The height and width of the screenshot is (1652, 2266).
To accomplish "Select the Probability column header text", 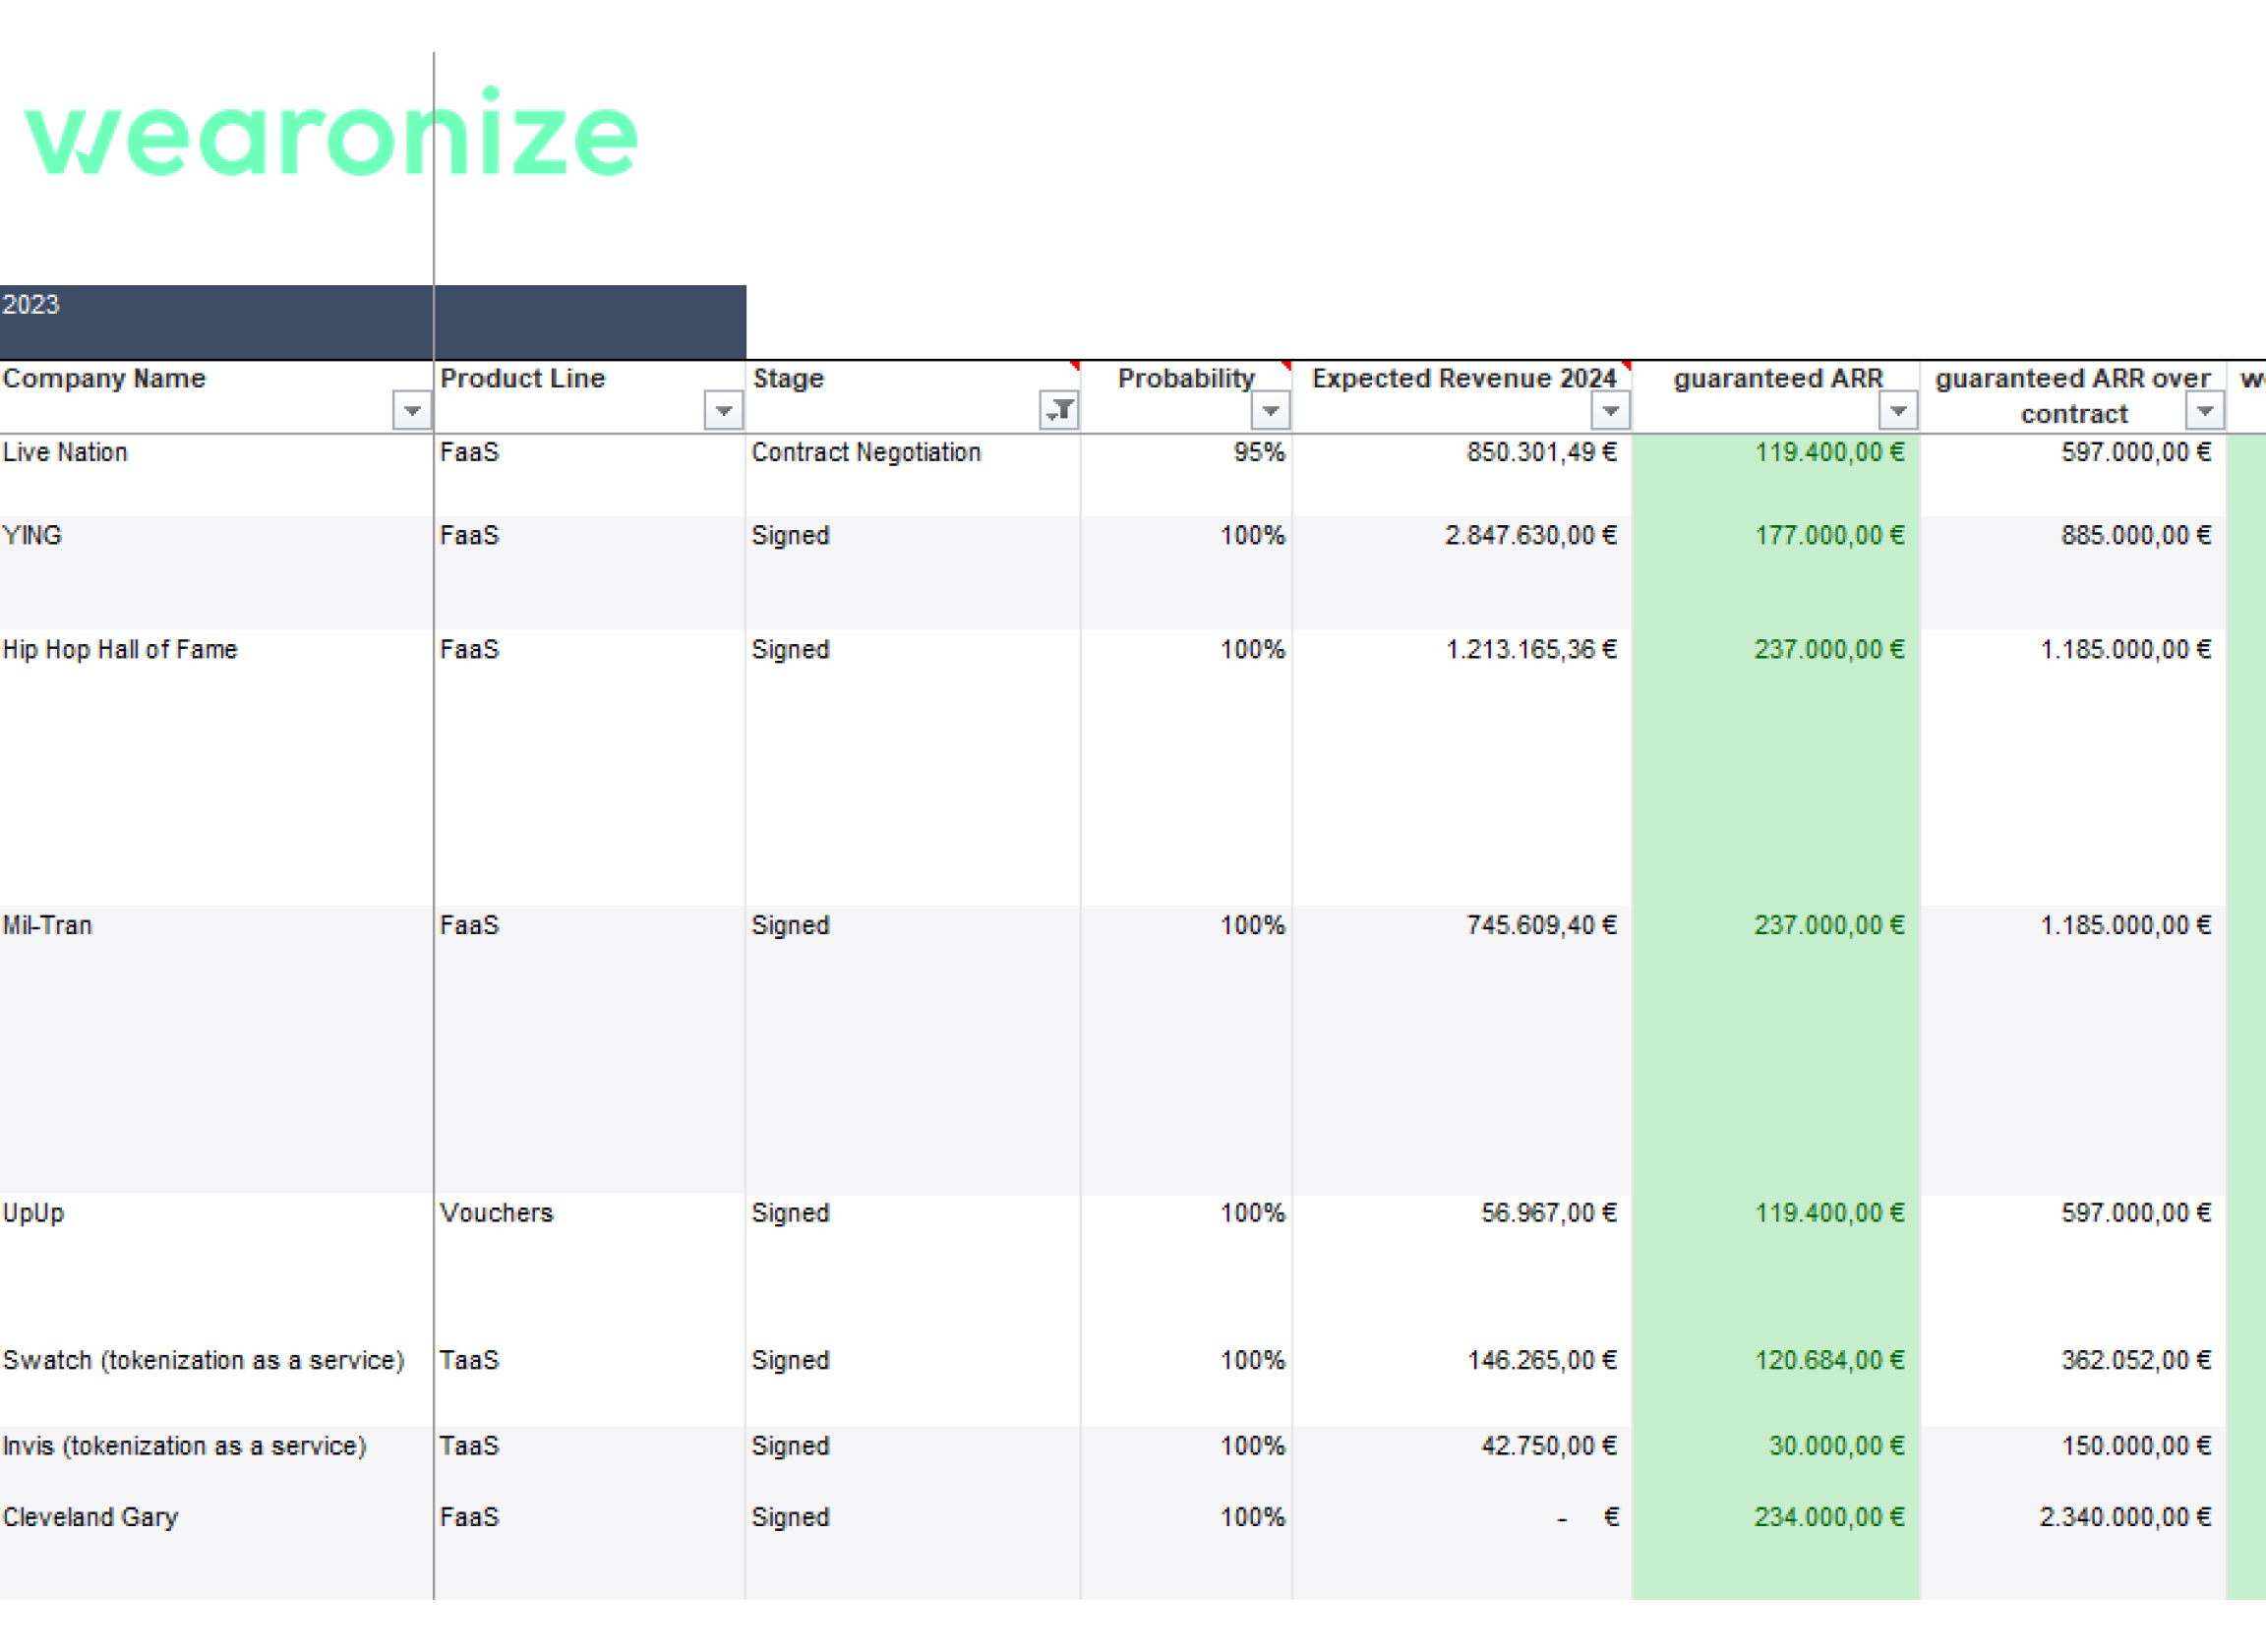I will [1186, 379].
